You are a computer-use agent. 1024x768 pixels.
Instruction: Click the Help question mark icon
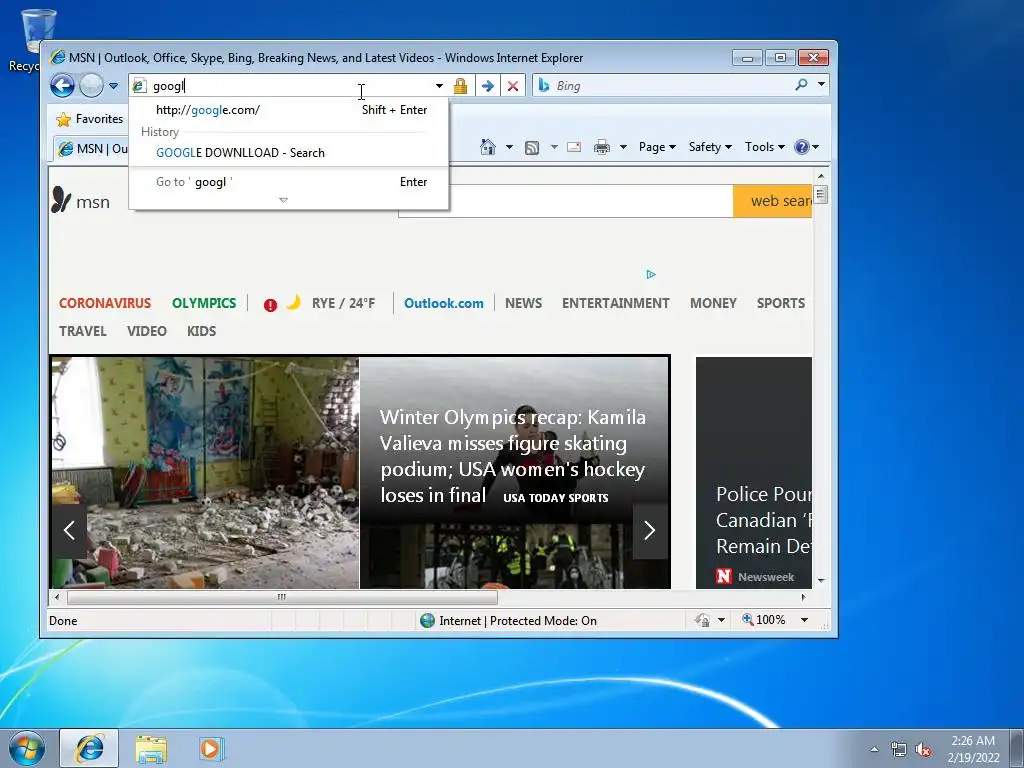pos(801,147)
